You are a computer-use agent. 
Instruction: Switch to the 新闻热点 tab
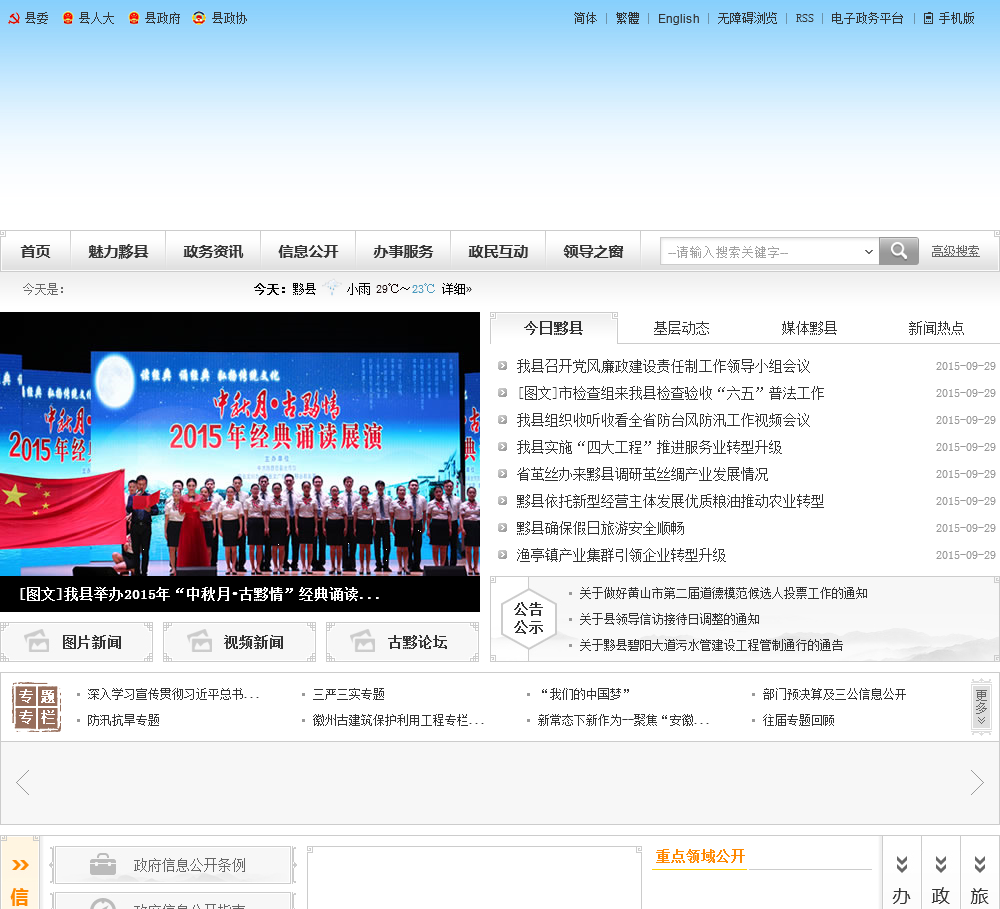pos(936,328)
